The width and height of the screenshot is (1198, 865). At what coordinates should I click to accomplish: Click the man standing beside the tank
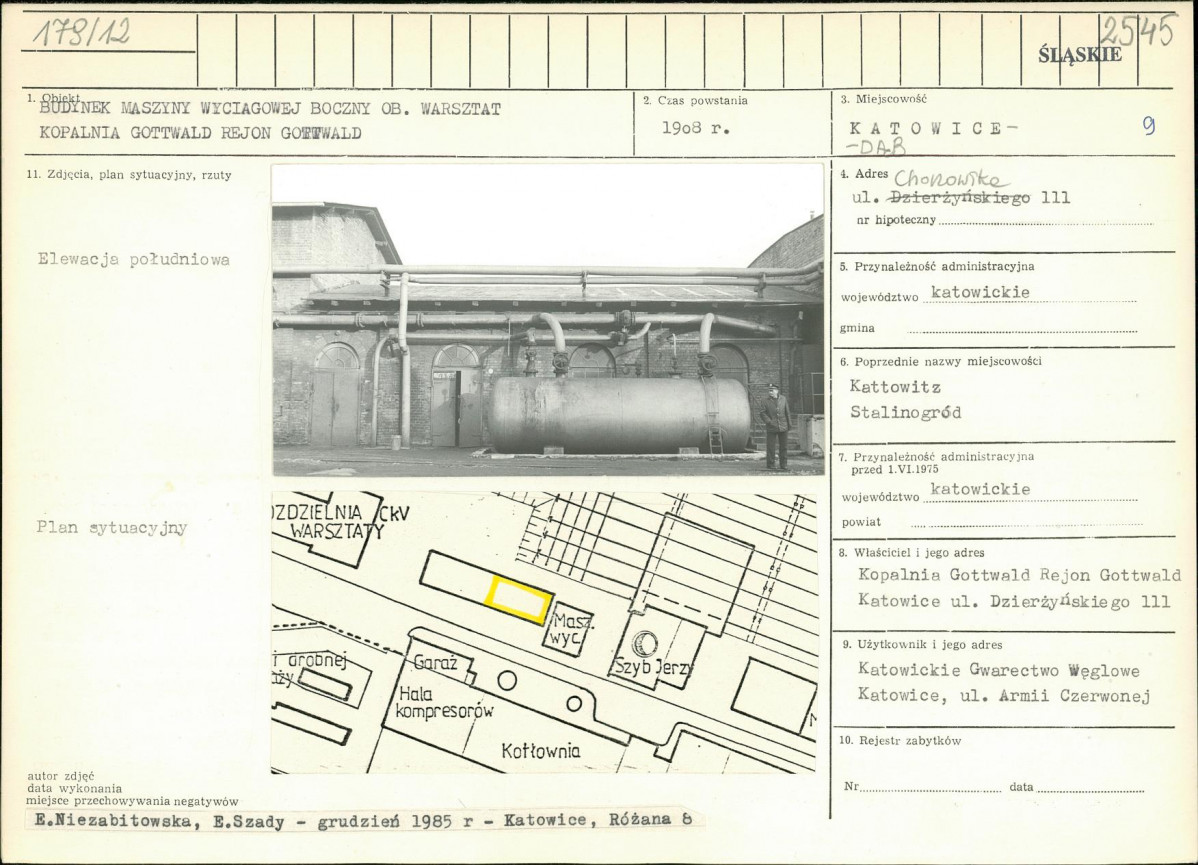775,425
